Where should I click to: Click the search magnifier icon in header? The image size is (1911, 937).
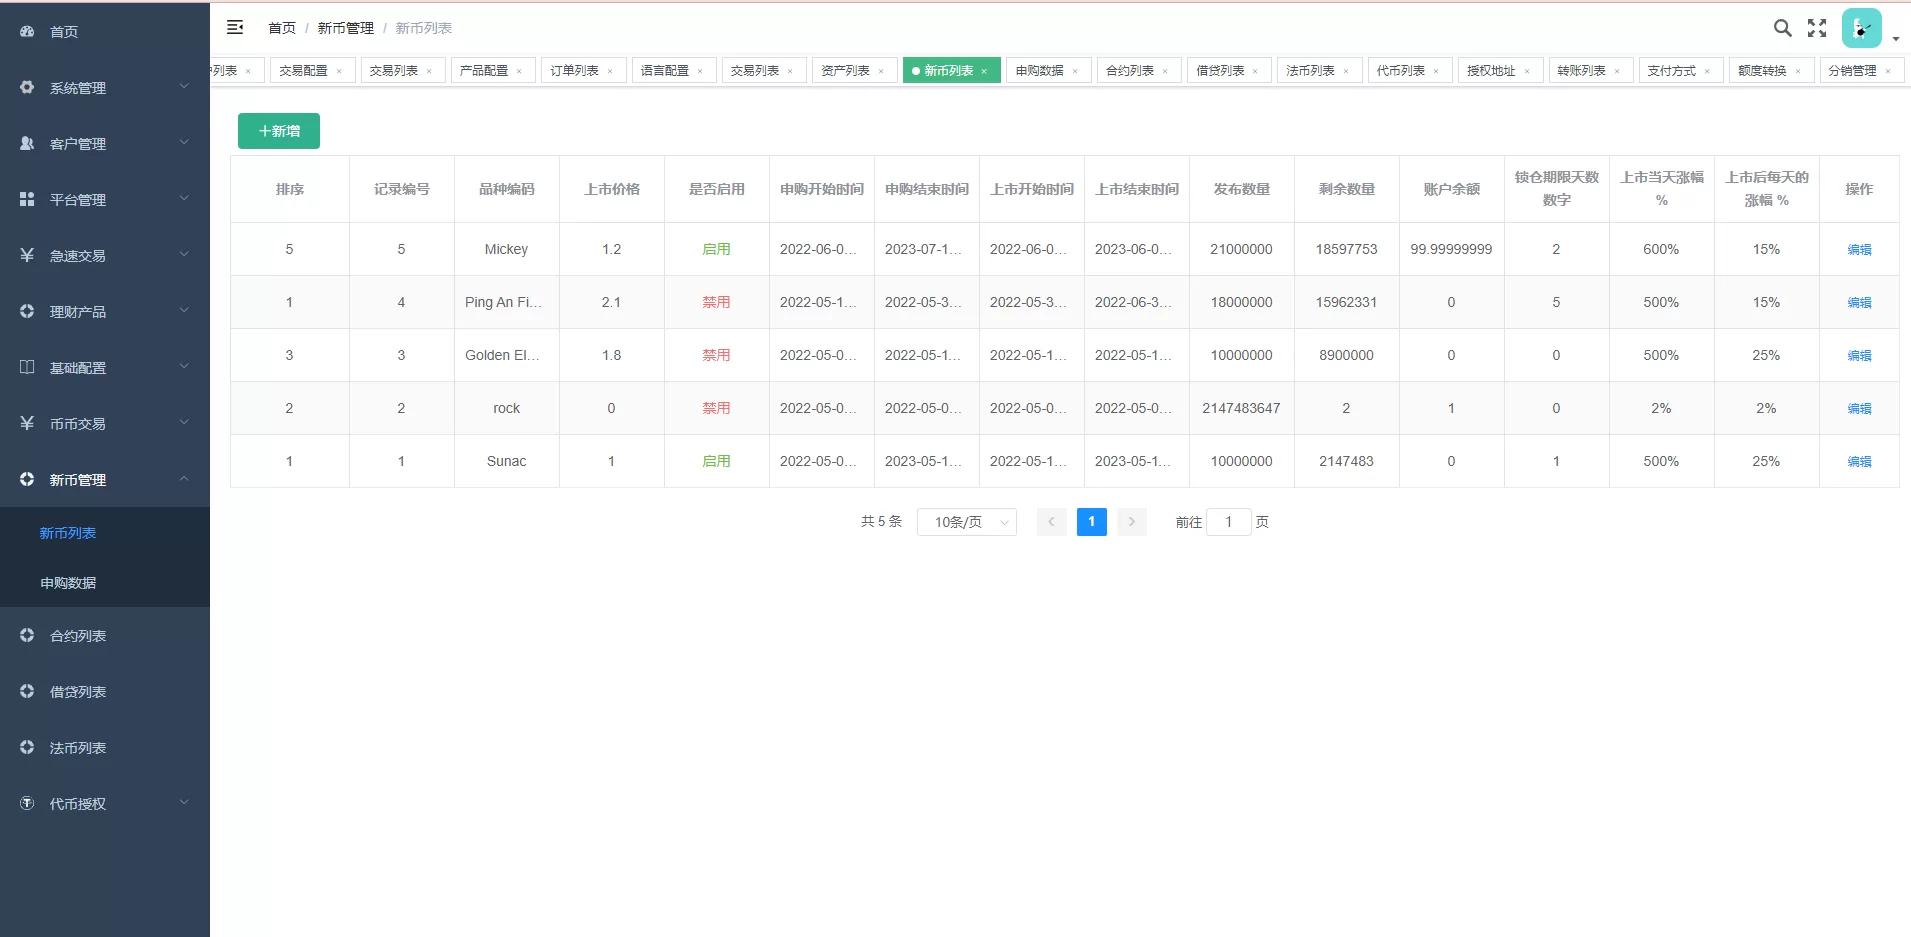1782,28
